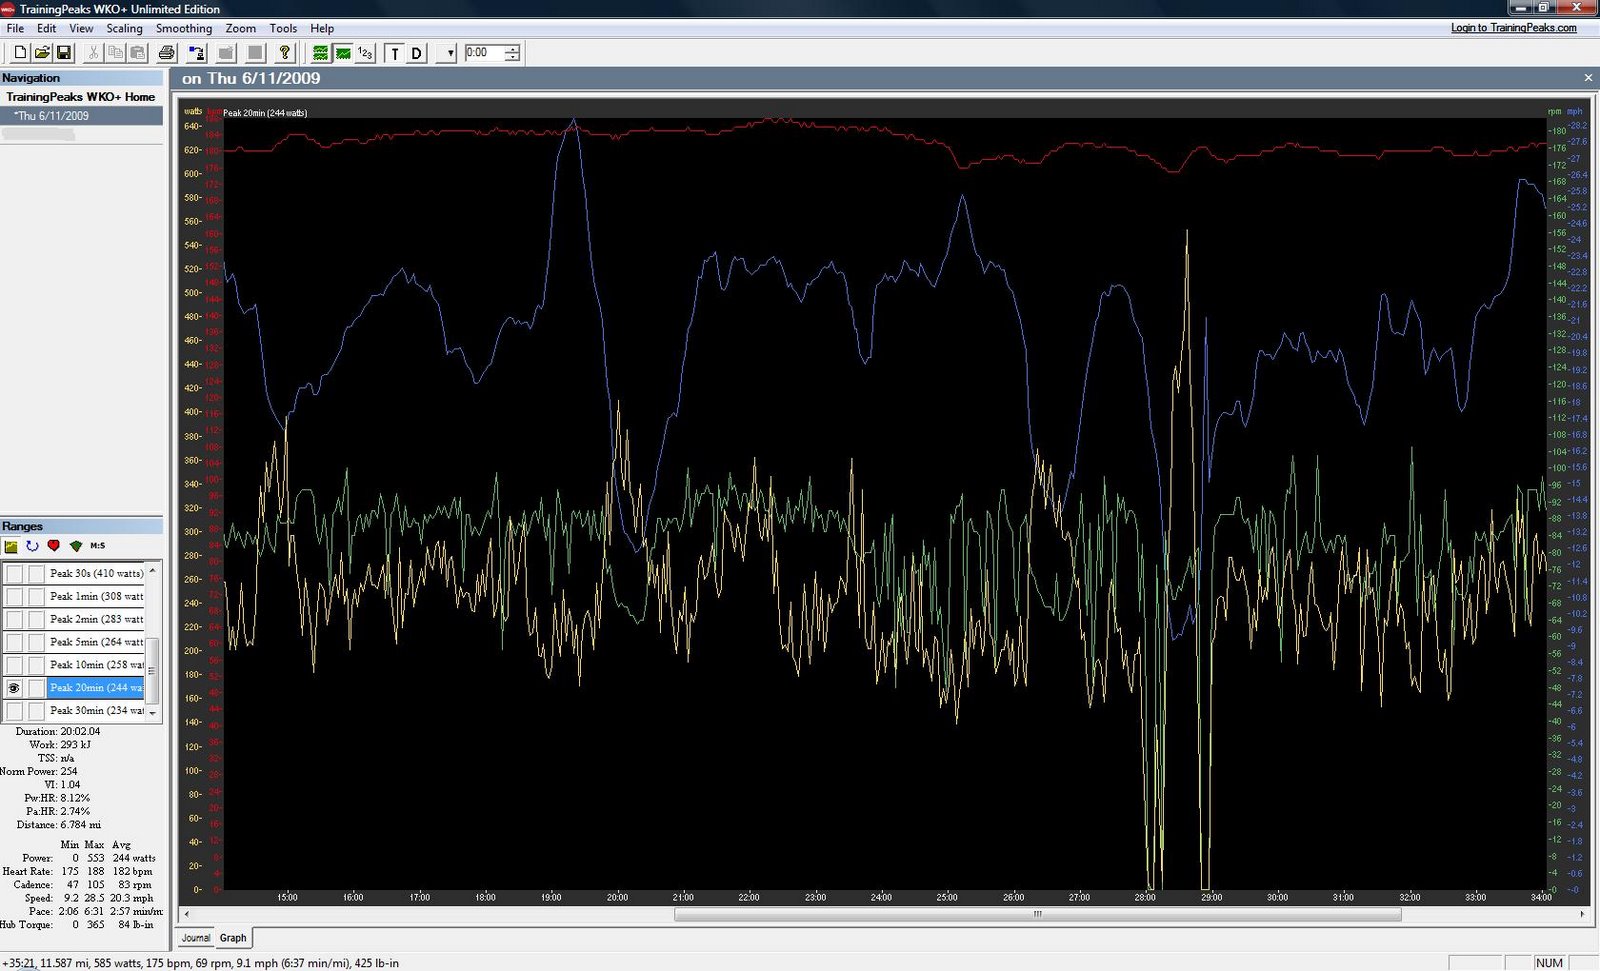The image size is (1600, 971).
Task: Switch to the Journal tab
Action: (196, 938)
